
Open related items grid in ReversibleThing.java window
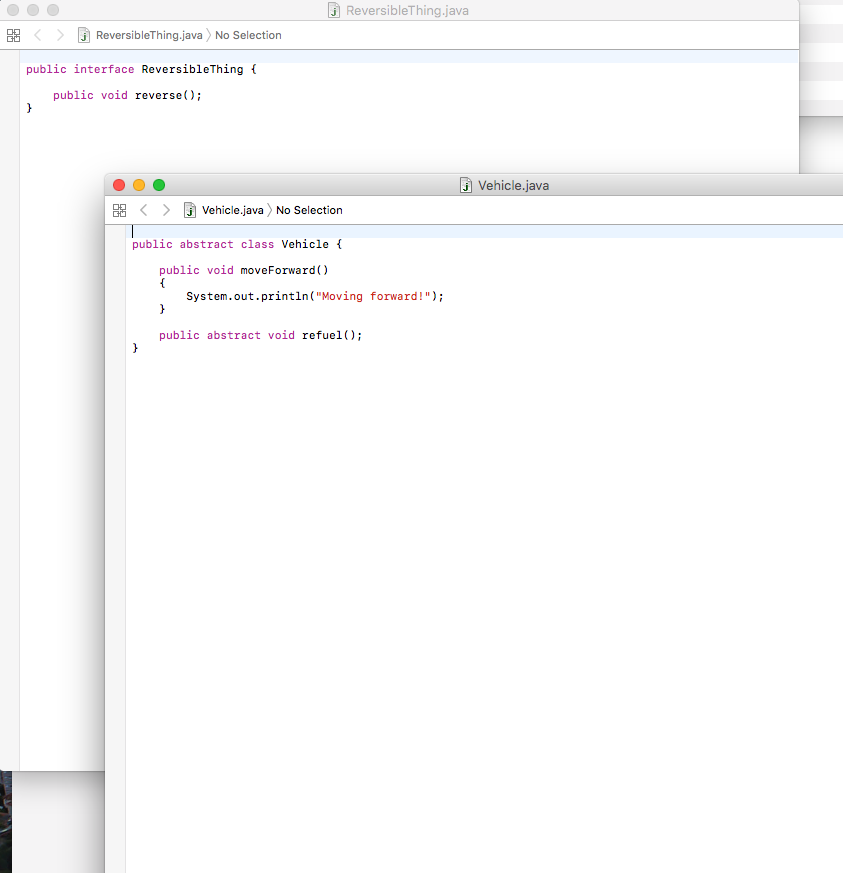[13, 36]
